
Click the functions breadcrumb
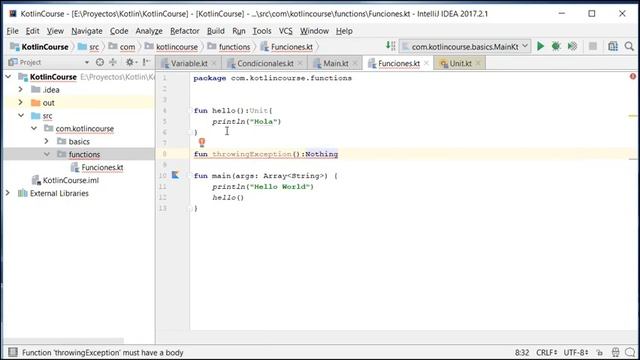[x=229, y=47]
